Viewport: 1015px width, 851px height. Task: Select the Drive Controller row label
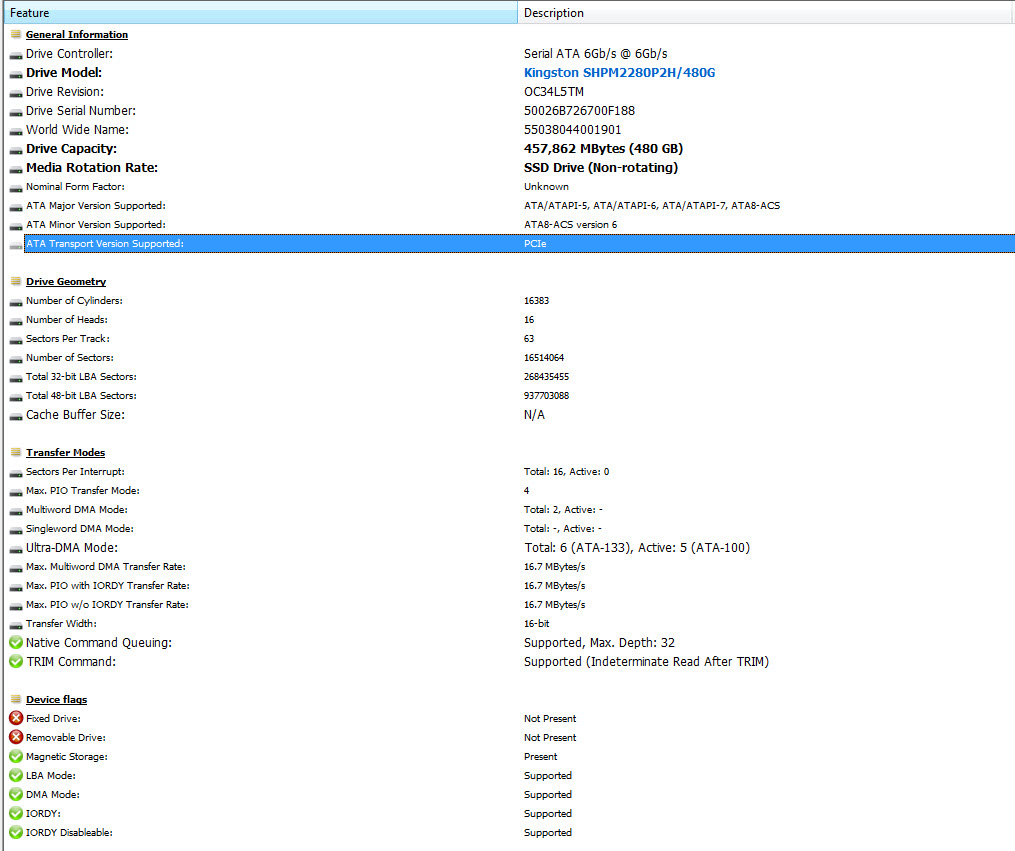(69, 54)
